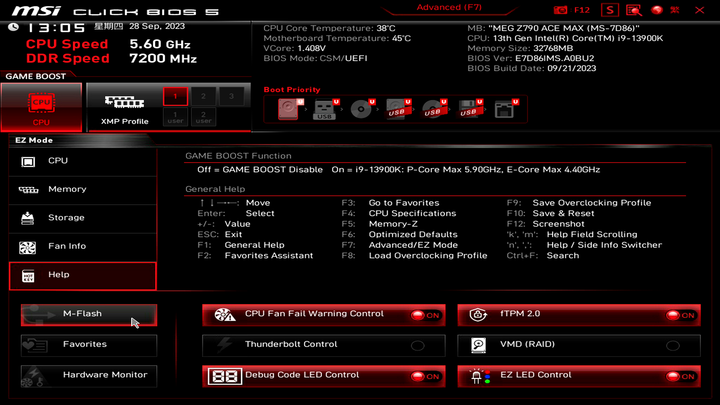Image resolution: width=720 pixels, height=405 pixels.
Task: Click the boxed S icon in the top bar
Action: [610, 10]
